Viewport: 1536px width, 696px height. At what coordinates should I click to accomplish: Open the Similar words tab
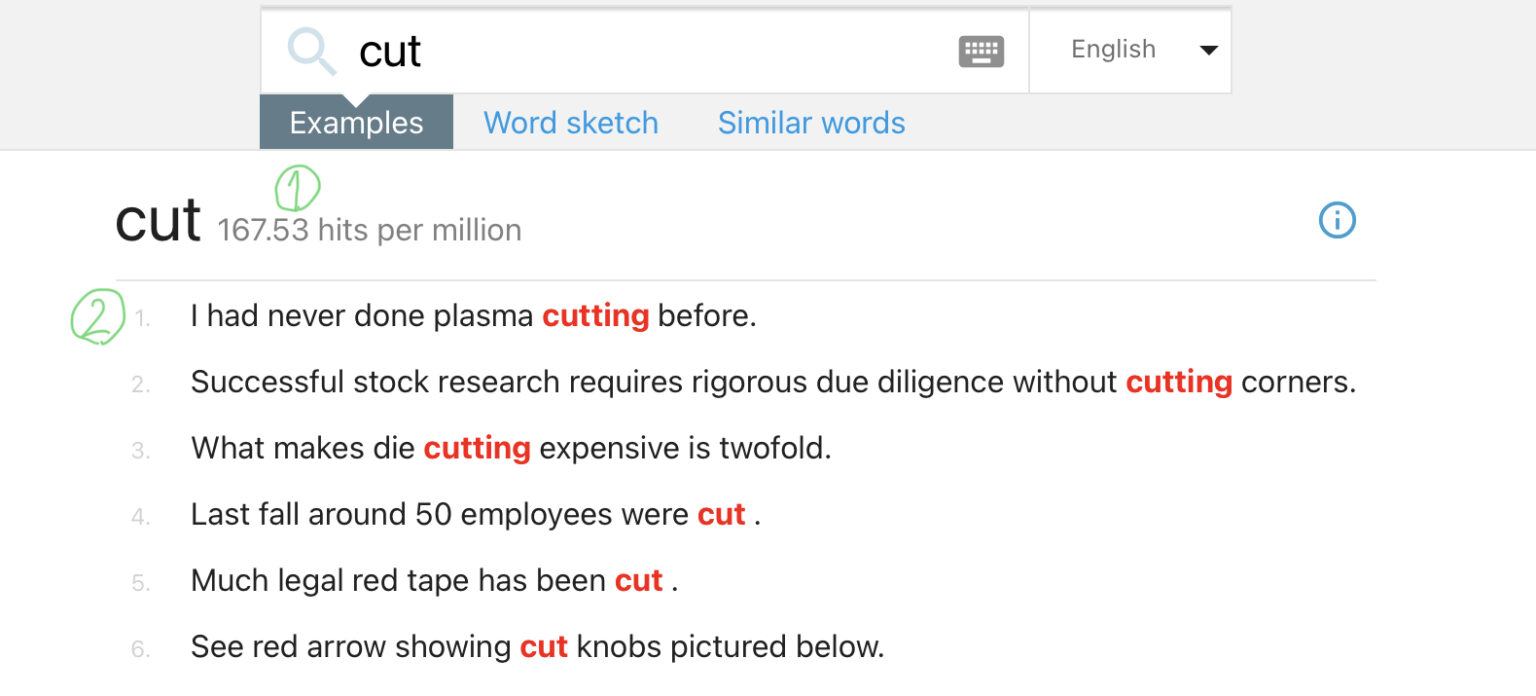(x=811, y=123)
